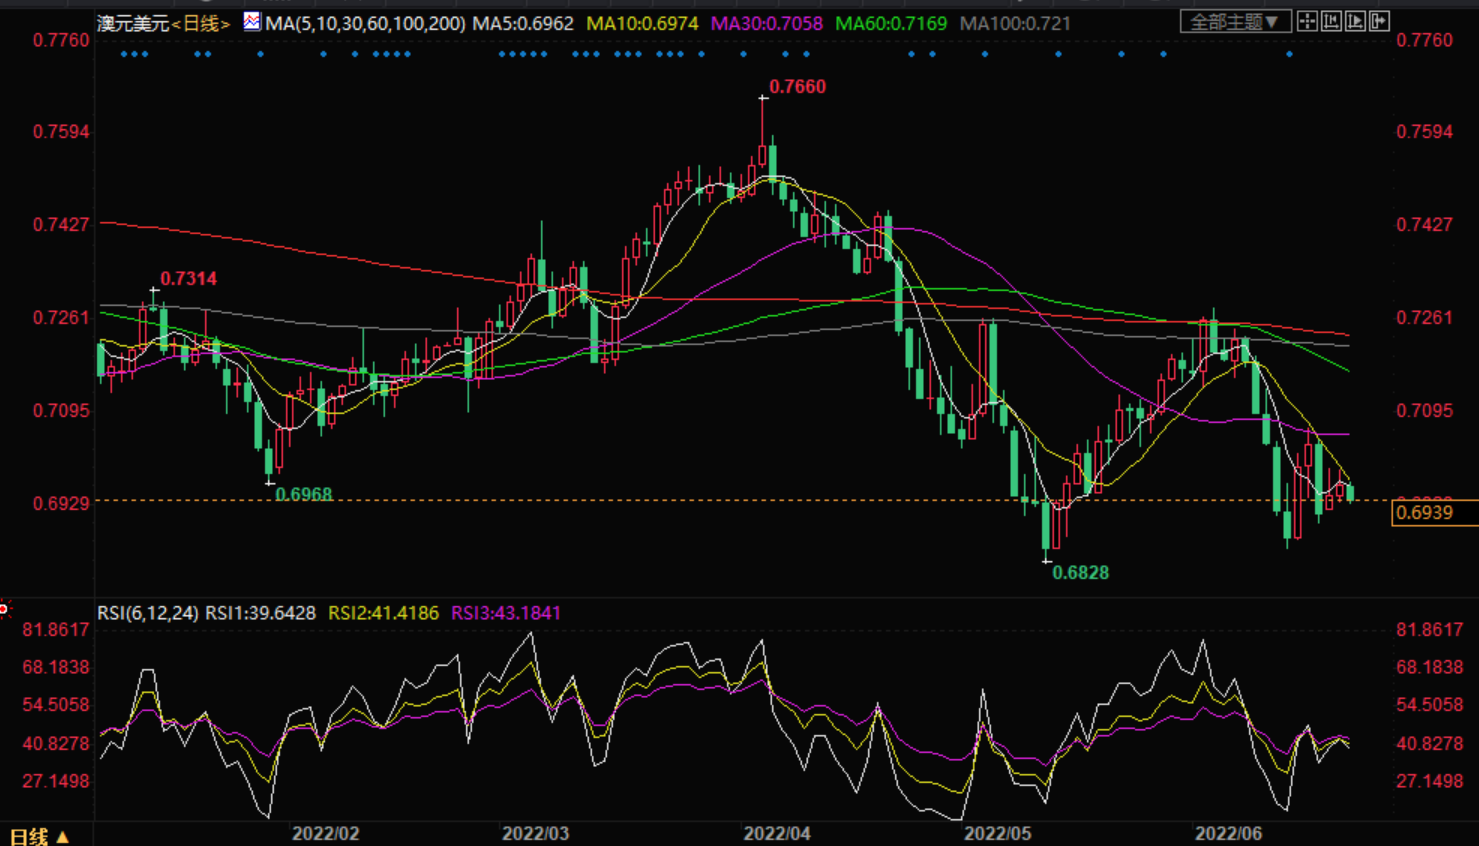The height and width of the screenshot is (846, 1479).
Task: Click the axis icon with right-pointing play arrow
Action: (x=1355, y=21)
